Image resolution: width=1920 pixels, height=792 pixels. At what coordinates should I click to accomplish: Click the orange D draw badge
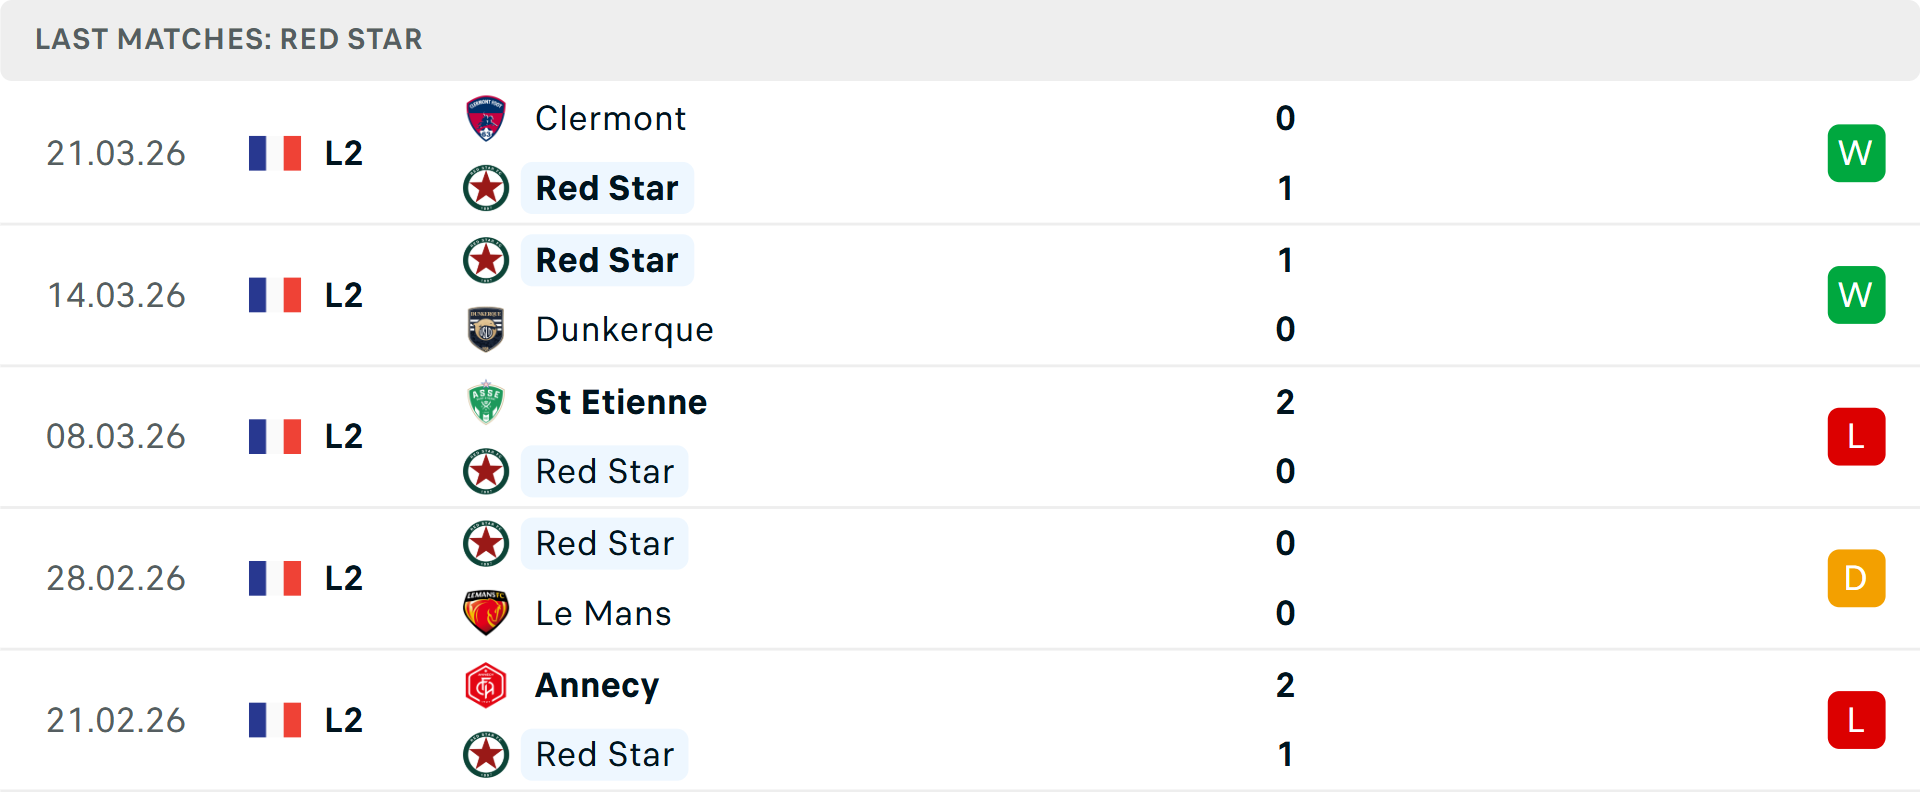1856,578
